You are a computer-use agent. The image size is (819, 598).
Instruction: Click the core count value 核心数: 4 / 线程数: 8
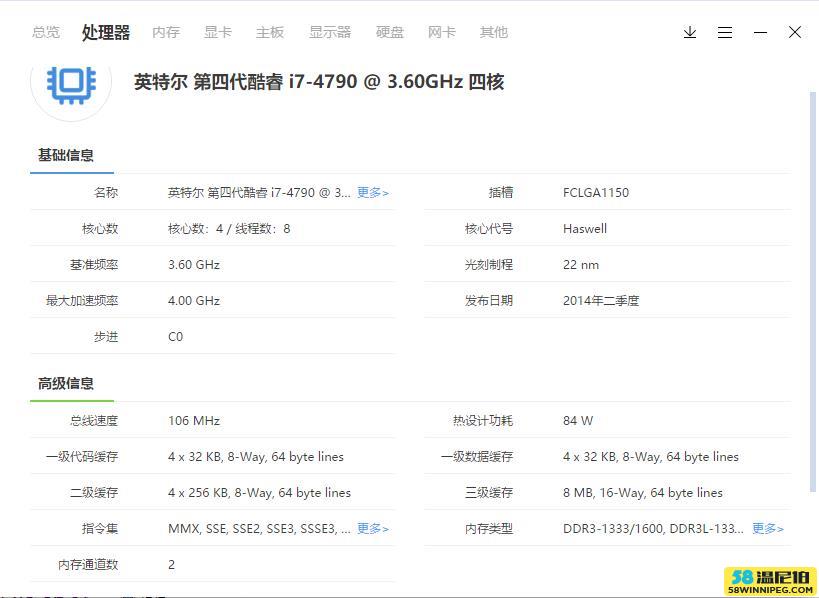(x=229, y=229)
